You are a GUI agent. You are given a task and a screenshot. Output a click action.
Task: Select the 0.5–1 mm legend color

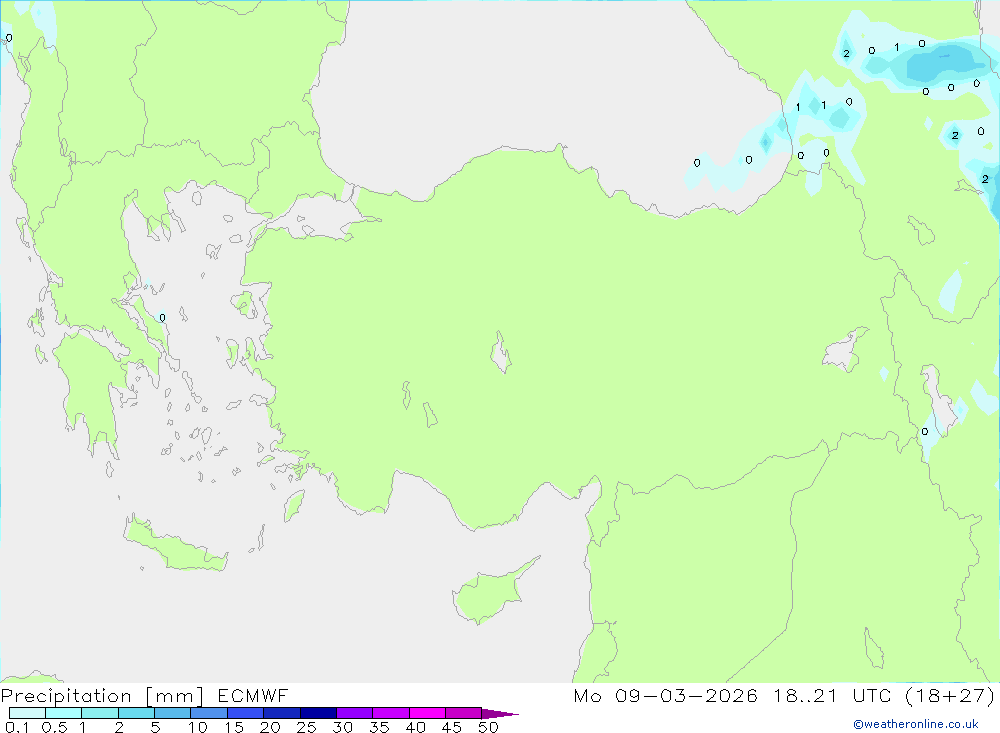click(x=64, y=713)
